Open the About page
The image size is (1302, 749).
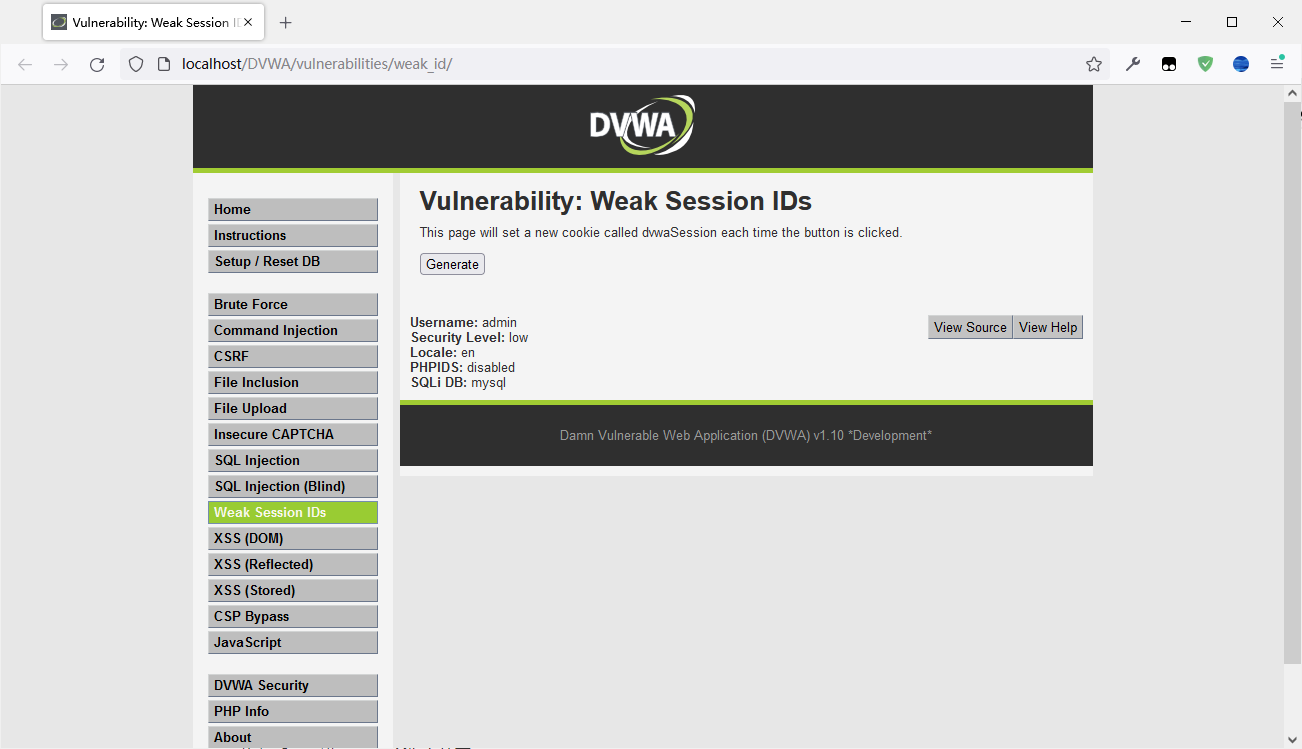293,737
